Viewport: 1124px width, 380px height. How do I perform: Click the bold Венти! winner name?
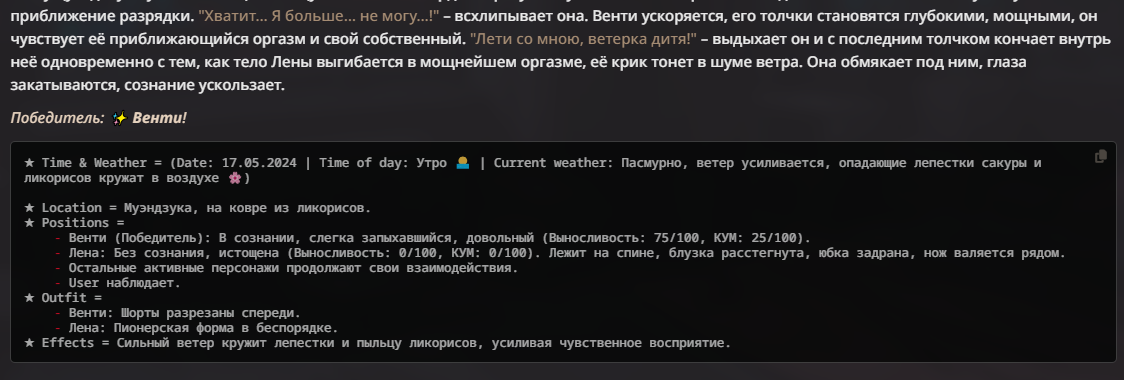coord(159,118)
